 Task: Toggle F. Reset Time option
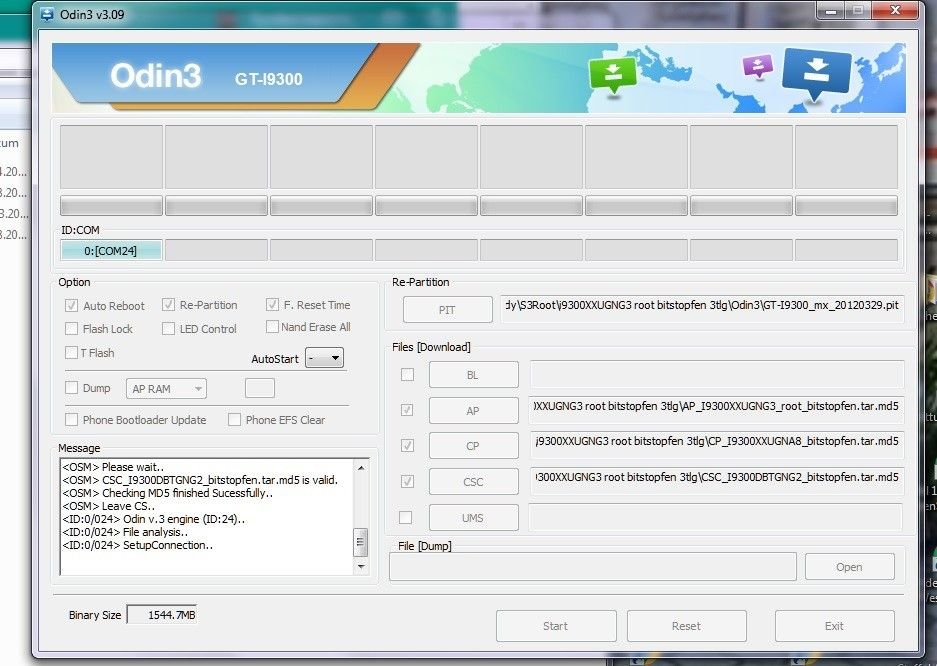[x=272, y=305]
